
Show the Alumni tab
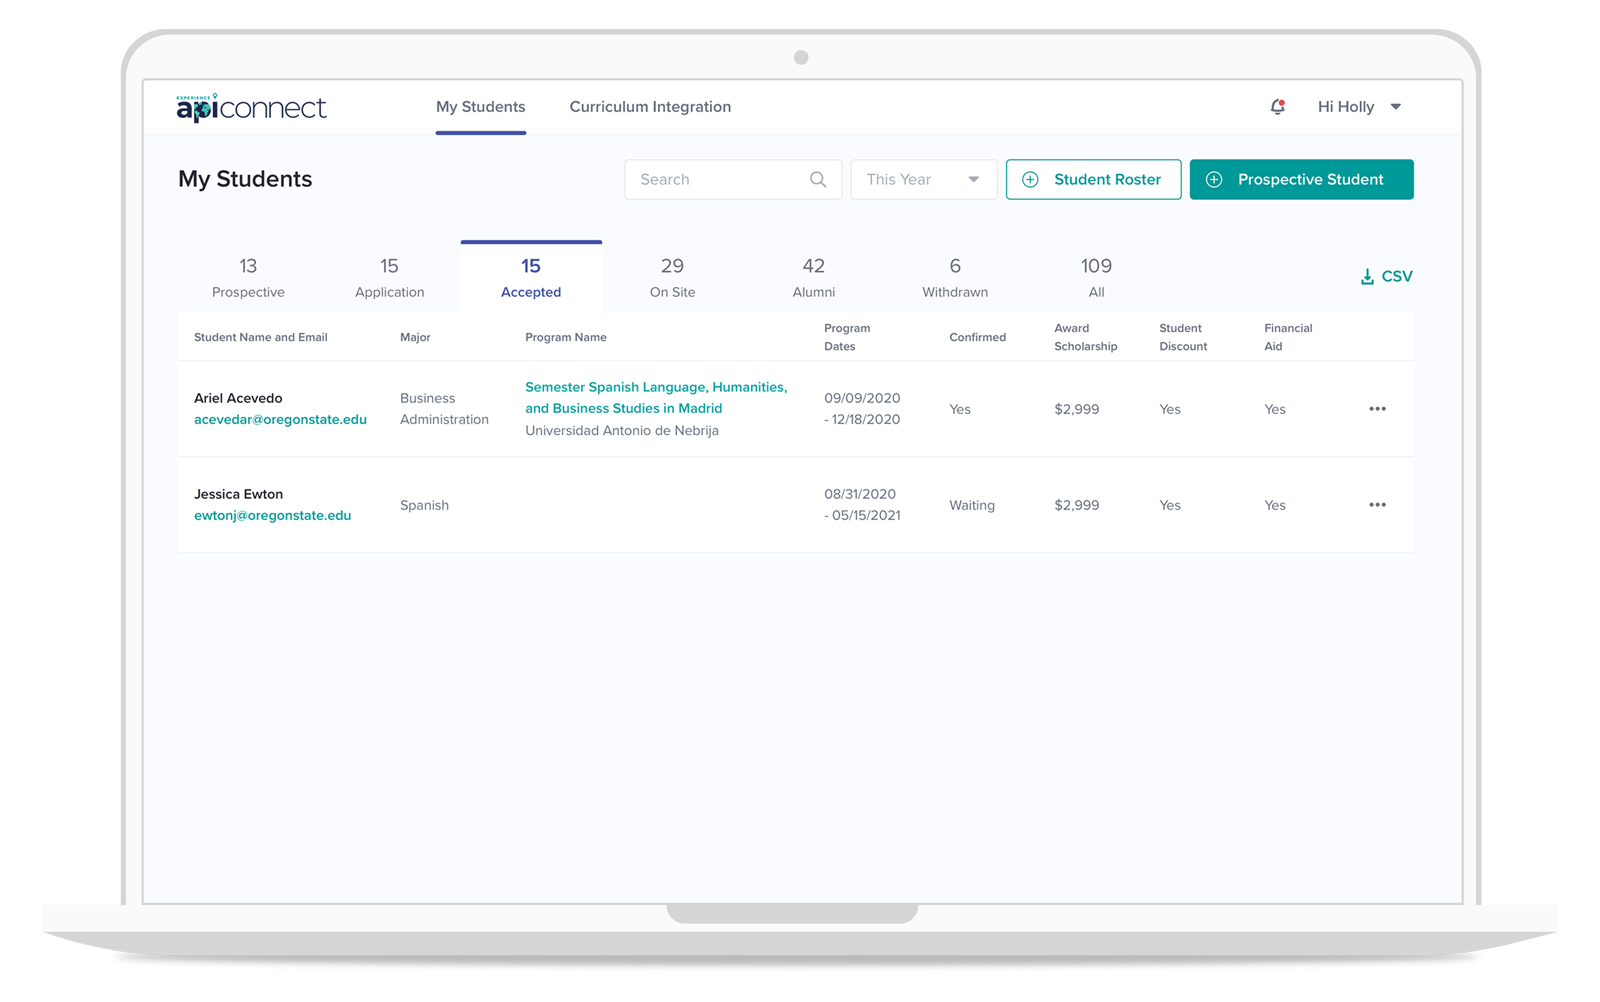(x=814, y=277)
